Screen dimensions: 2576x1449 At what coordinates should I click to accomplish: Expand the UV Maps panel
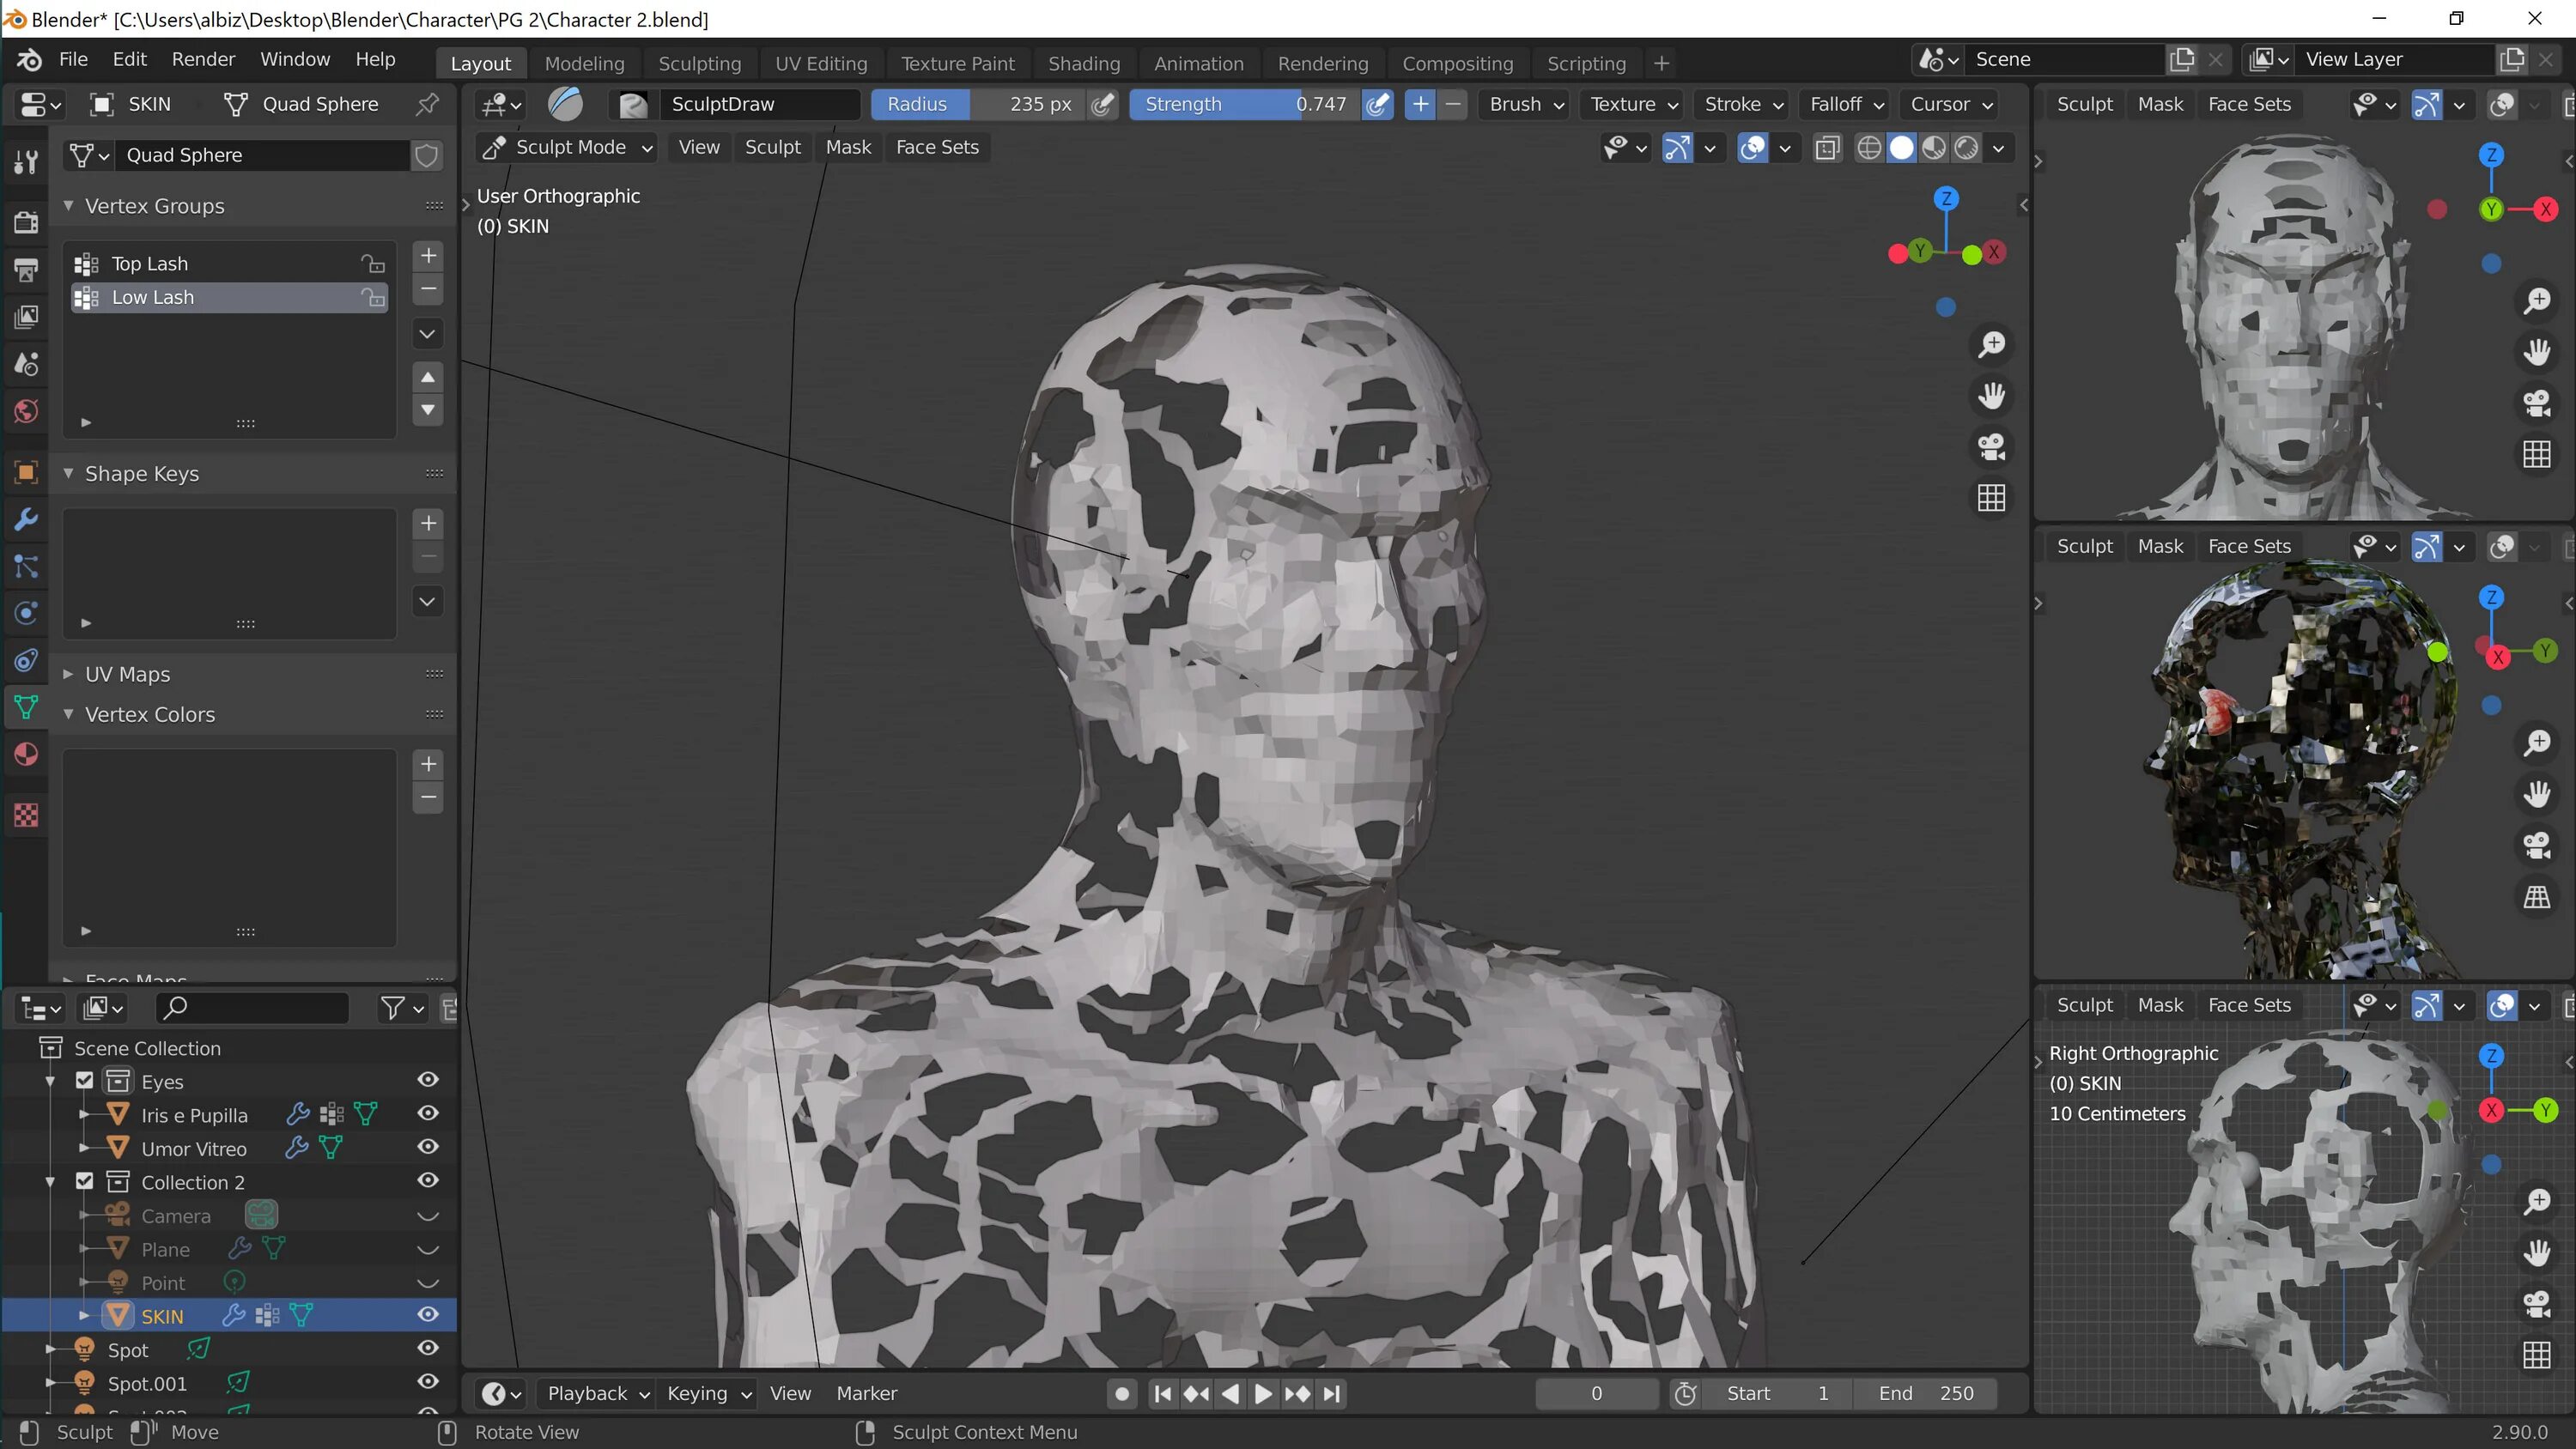click(68, 673)
